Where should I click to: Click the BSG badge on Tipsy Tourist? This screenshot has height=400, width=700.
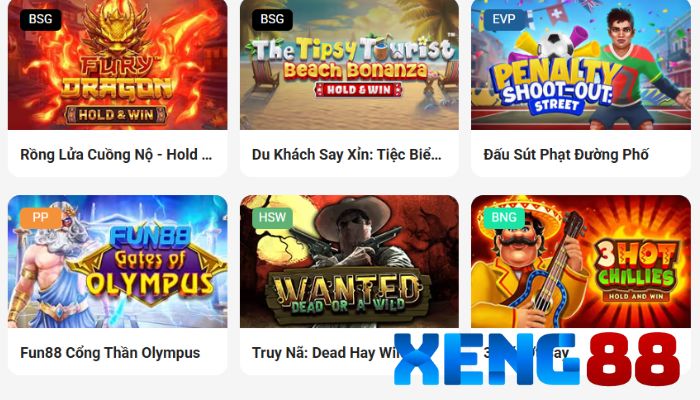pos(272,19)
